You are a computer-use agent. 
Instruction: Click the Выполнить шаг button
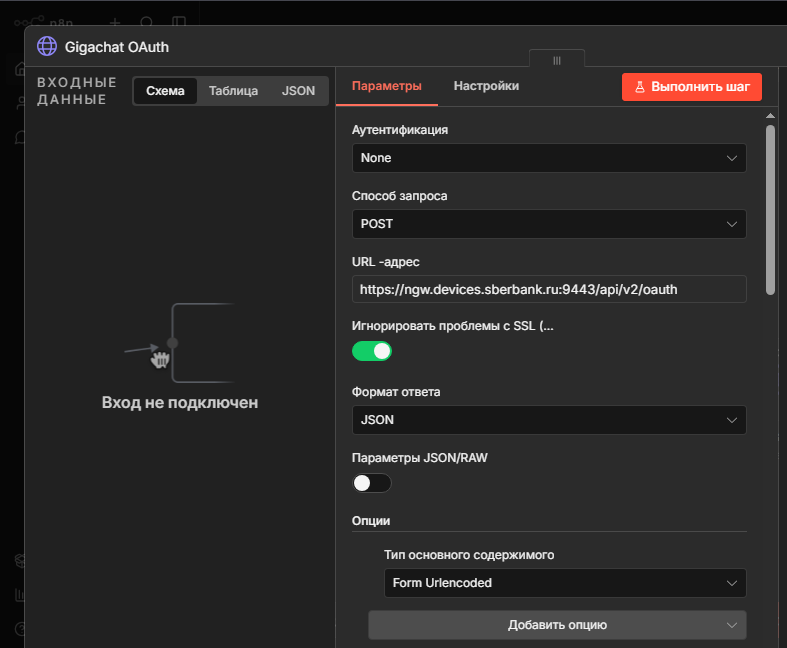coord(692,87)
